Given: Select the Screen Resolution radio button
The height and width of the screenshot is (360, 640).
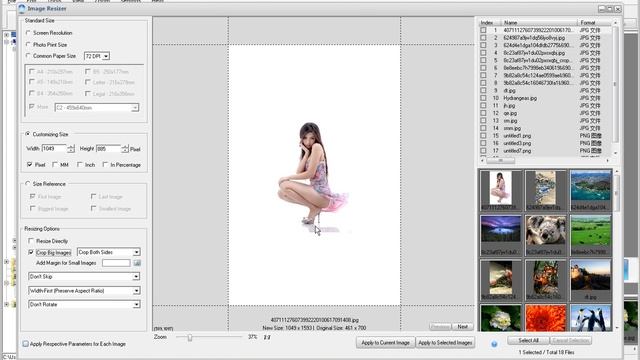Looking at the screenshot, I should click(x=28, y=33).
